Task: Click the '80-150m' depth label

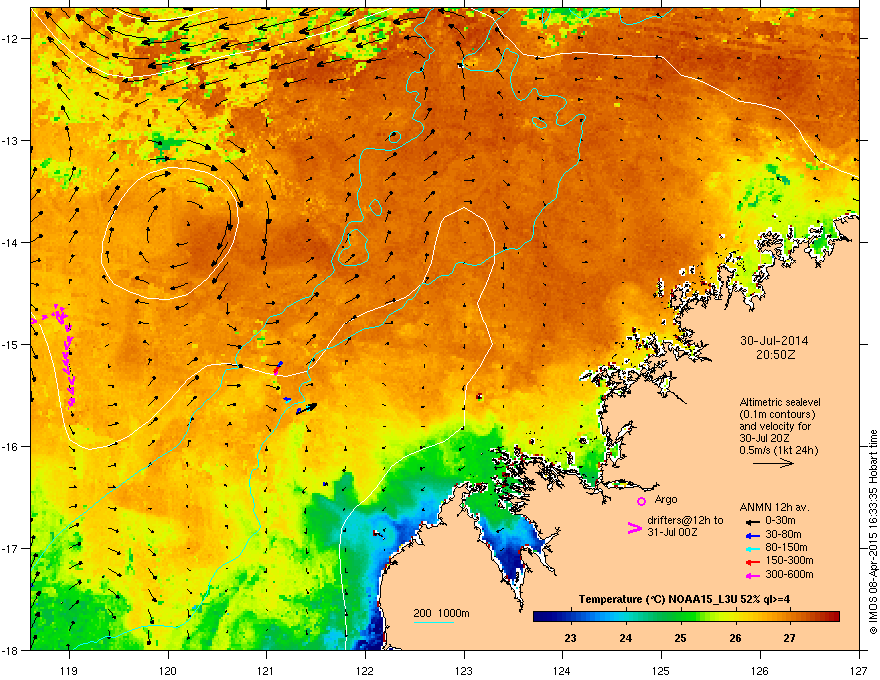Action: pyautogui.click(x=786, y=548)
